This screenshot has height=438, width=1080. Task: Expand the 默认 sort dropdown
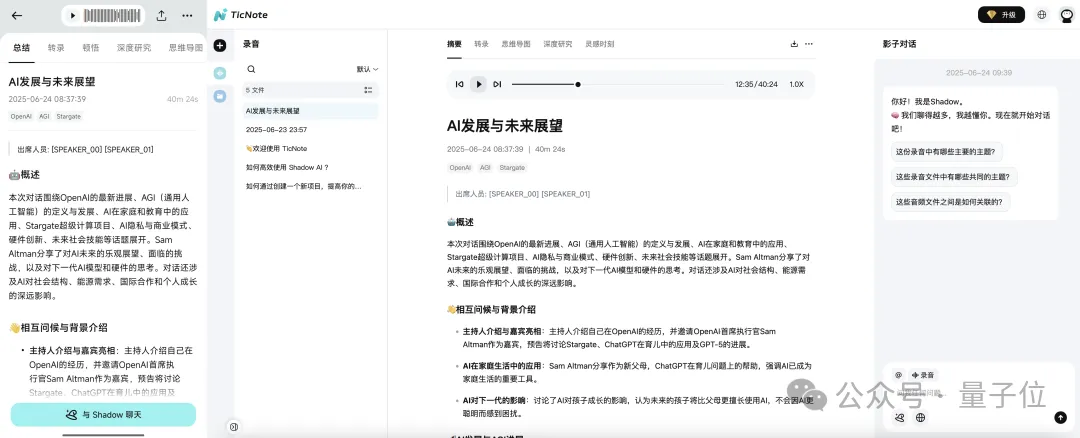tap(367, 69)
